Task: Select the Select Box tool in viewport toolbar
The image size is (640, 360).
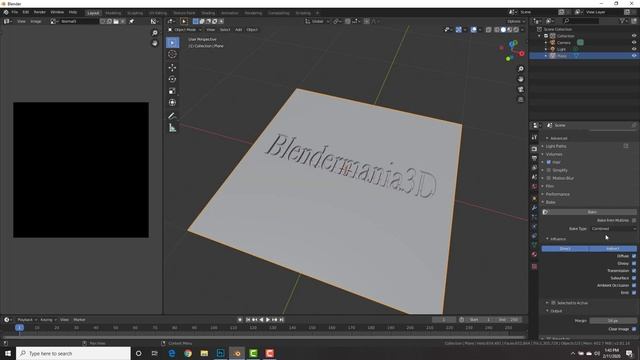Action: pos(173,43)
